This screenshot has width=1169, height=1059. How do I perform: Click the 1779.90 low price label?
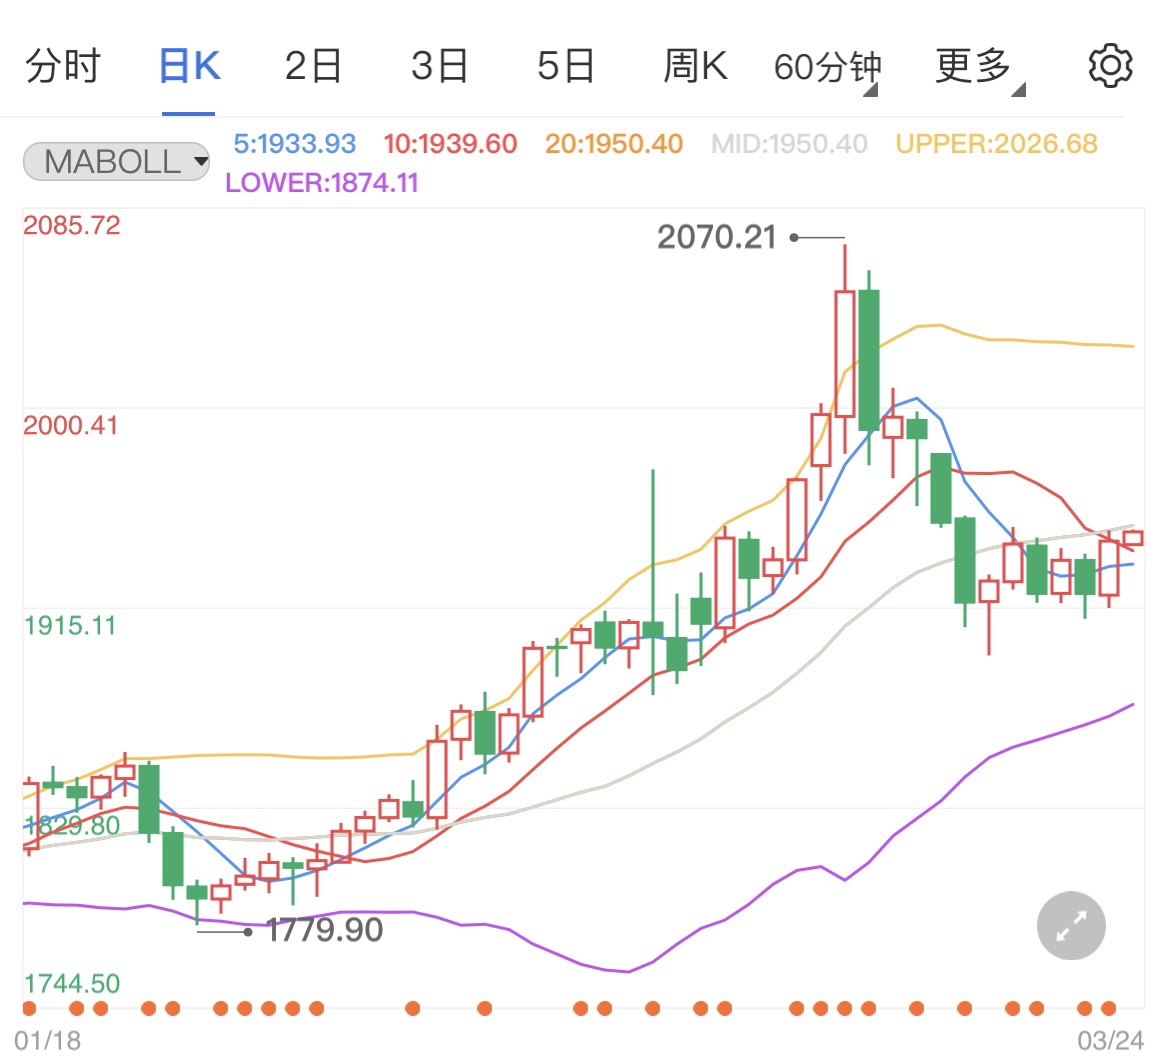[324, 930]
